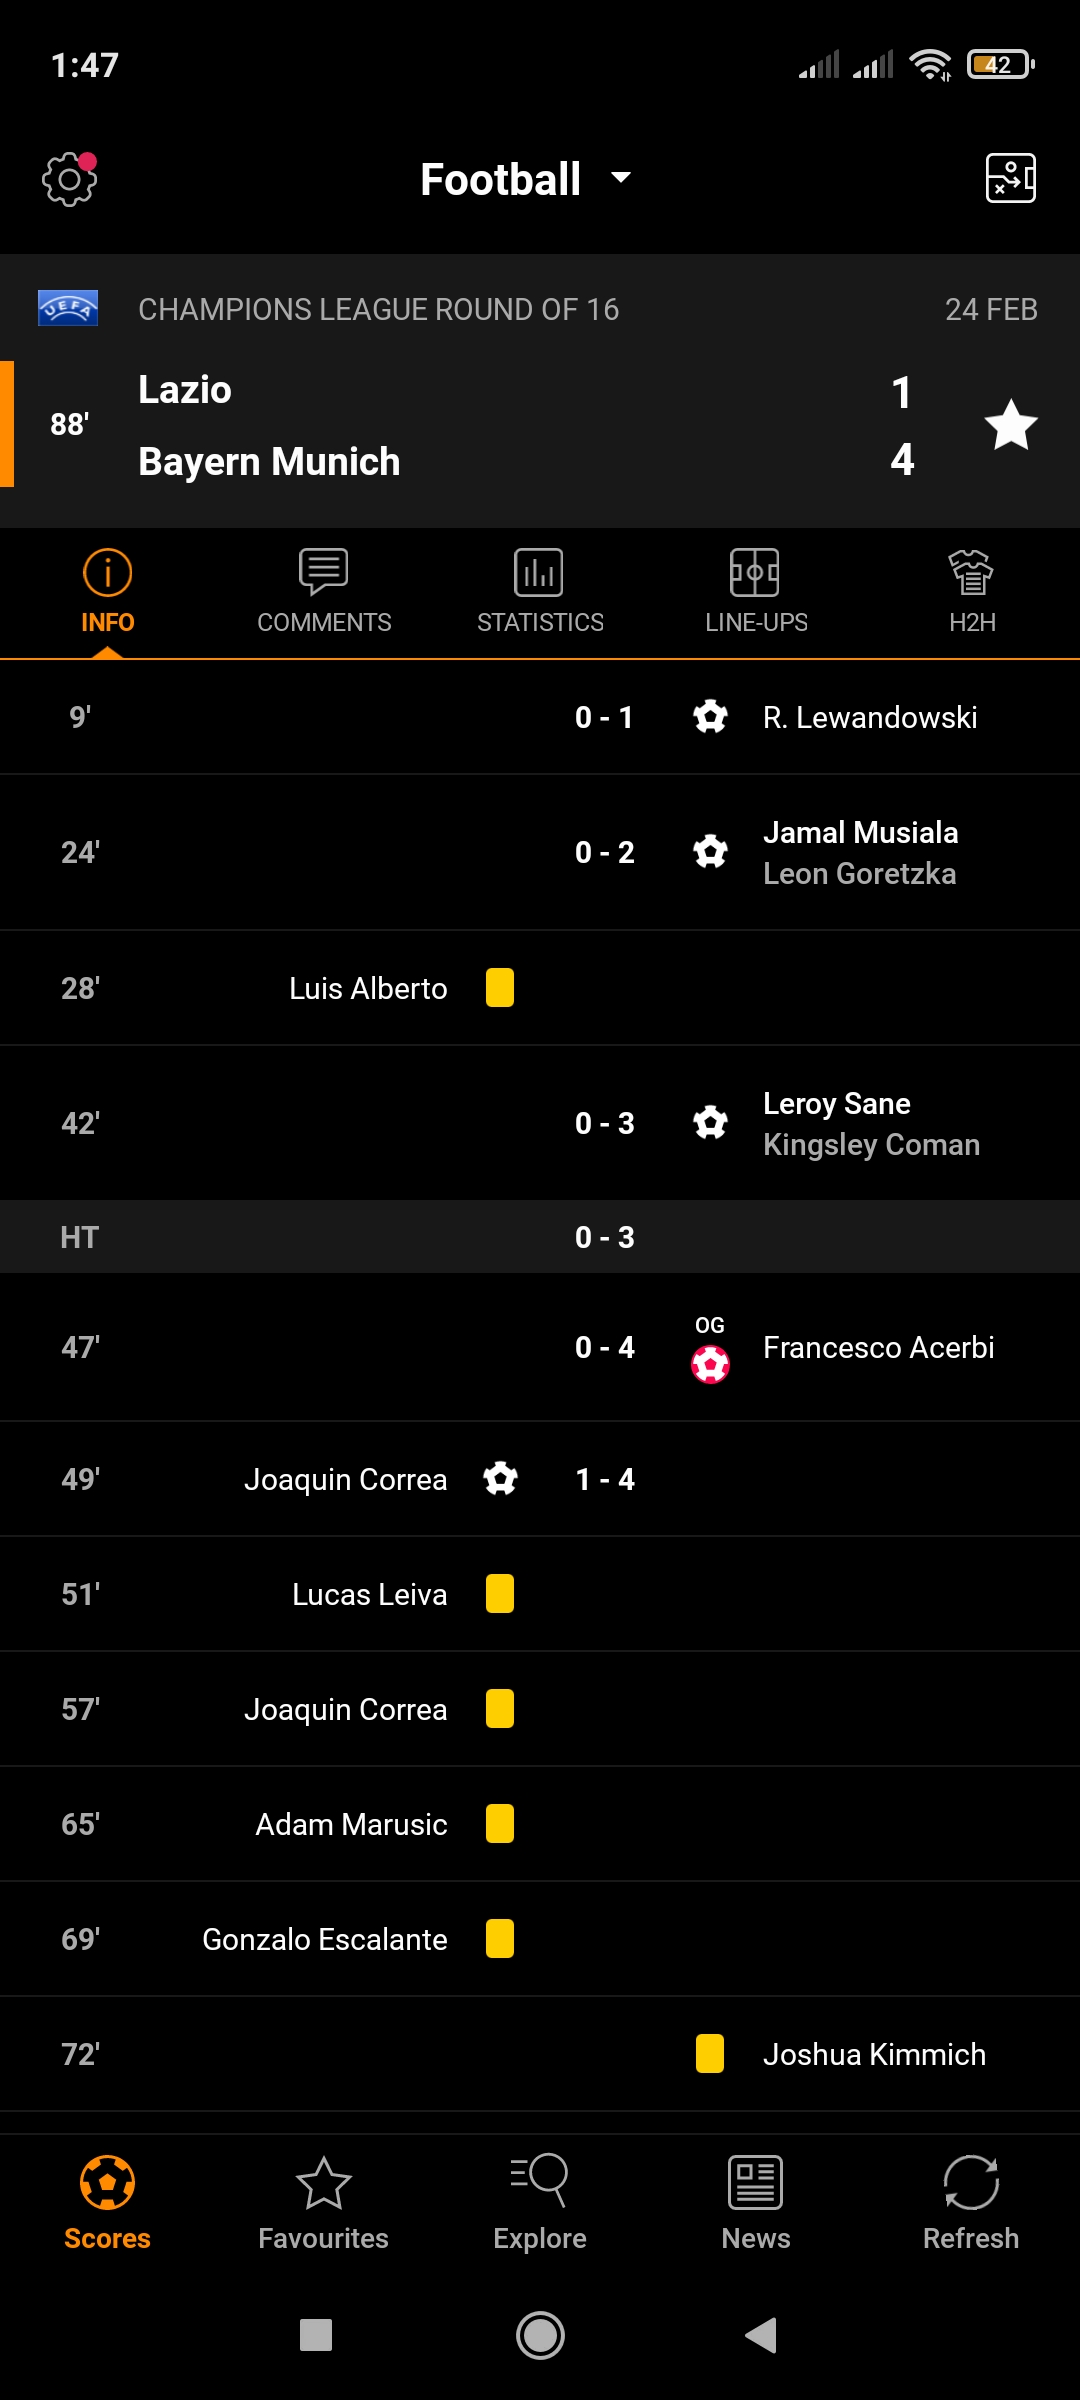1080x2400 pixels.
Task: Refresh the live scores
Action: (x=971, y=2201)
